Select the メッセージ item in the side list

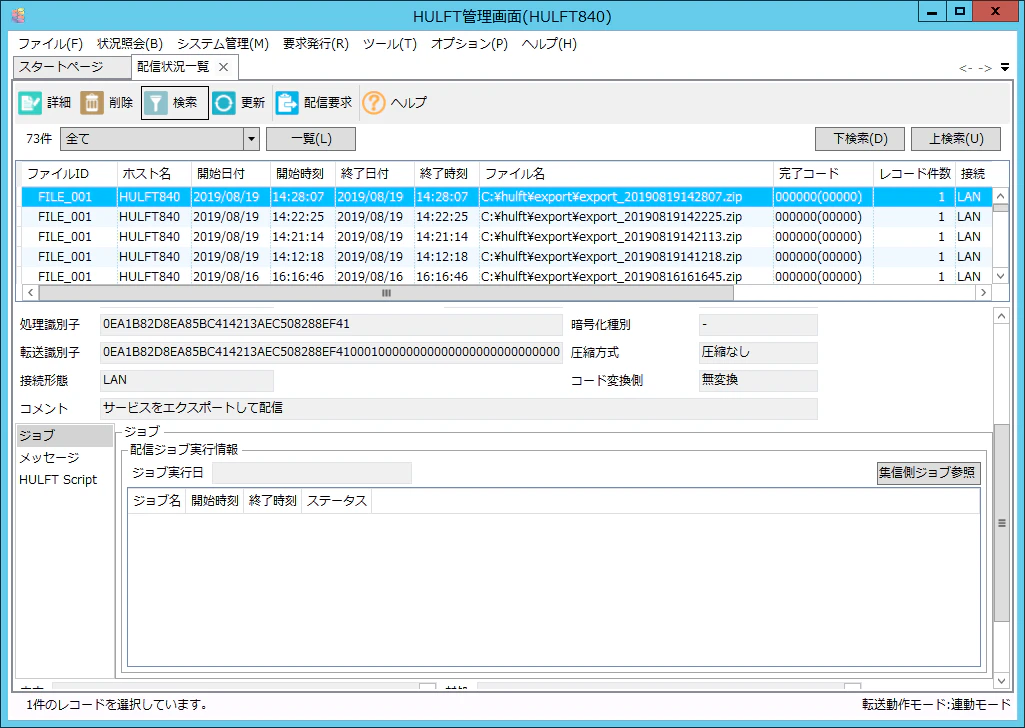coord(65,457)
